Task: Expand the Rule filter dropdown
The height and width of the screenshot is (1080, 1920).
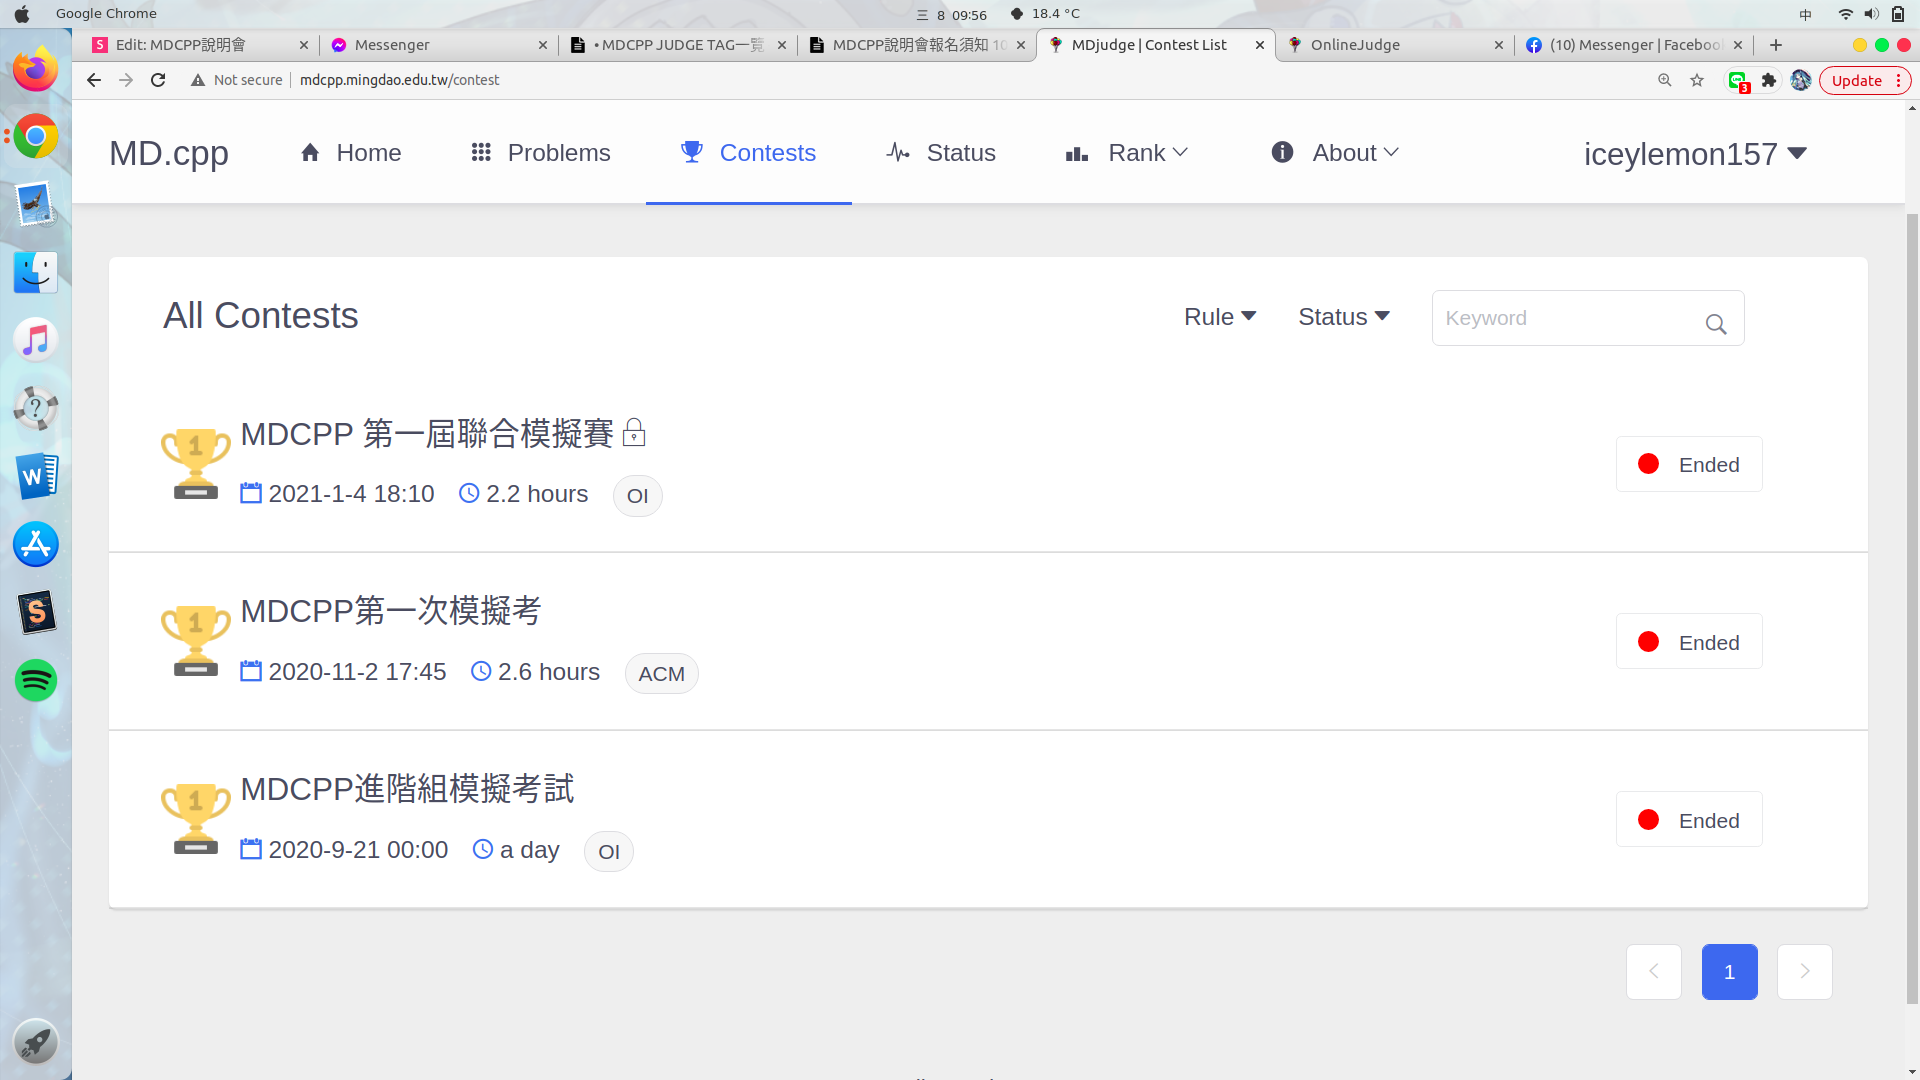Action: [1220, 317]
